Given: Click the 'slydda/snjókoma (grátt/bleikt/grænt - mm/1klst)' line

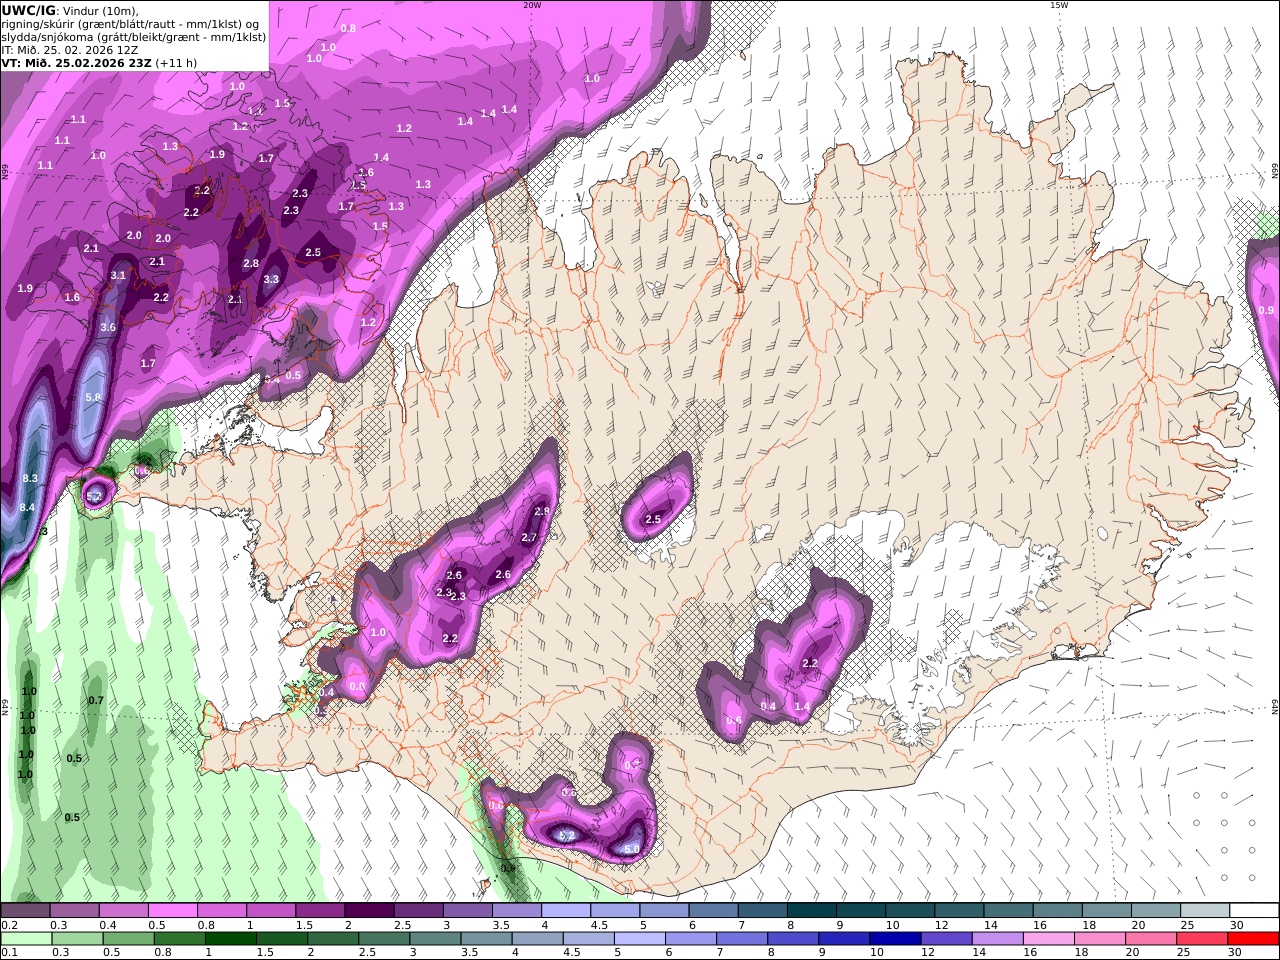Looking at the screenshot, I should (x=133, y=36).
